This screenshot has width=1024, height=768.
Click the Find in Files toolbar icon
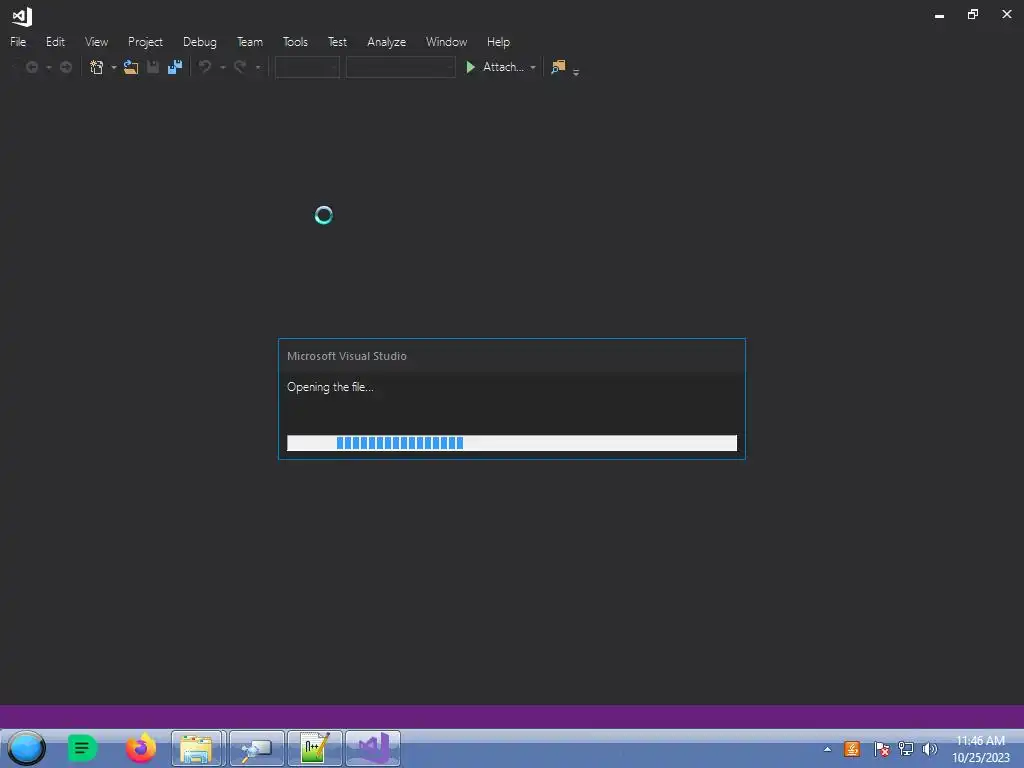[558, 67]
